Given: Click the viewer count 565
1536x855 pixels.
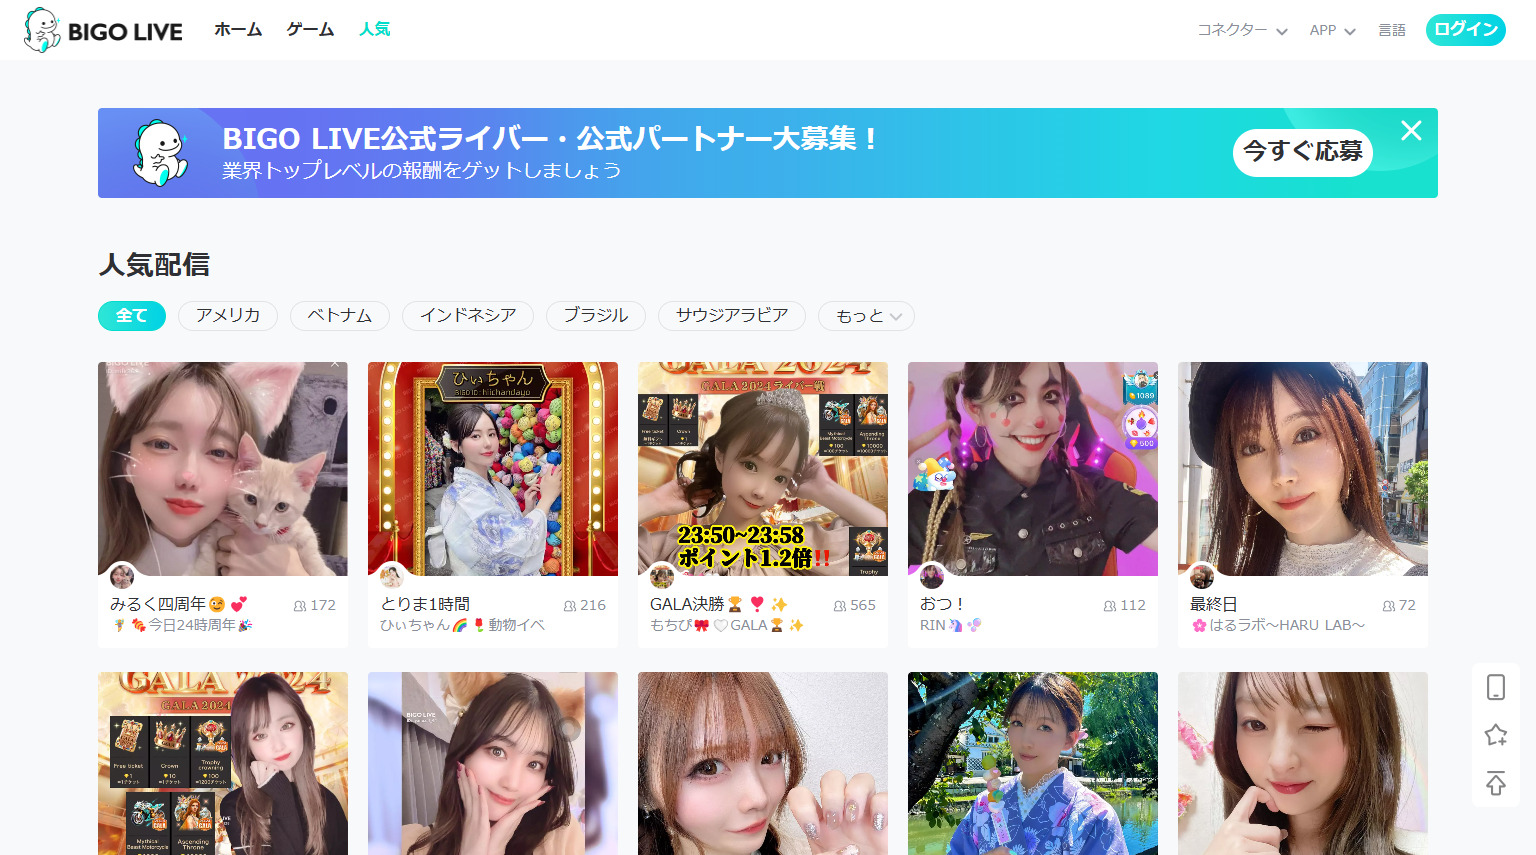Looking at the screenshot, I should click(855, 605).
